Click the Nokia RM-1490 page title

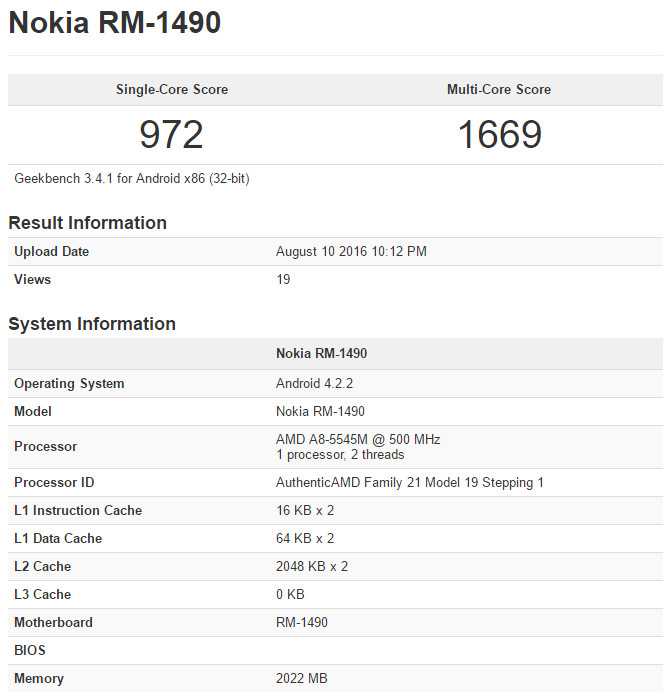115,24
